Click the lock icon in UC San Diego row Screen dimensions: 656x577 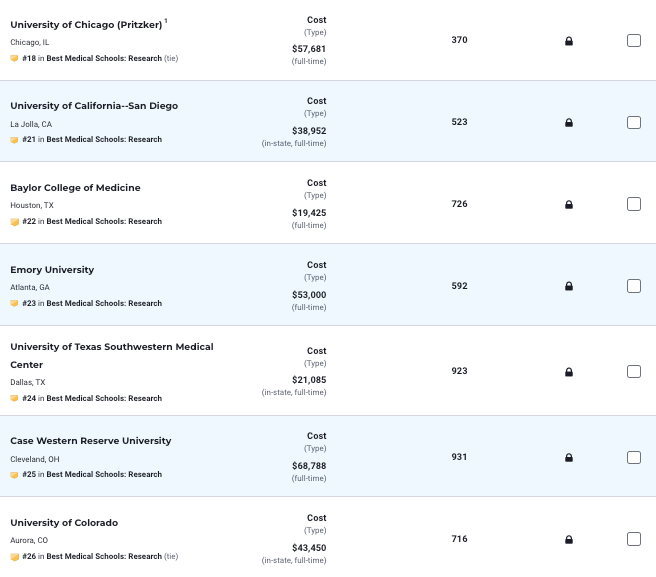569,123
